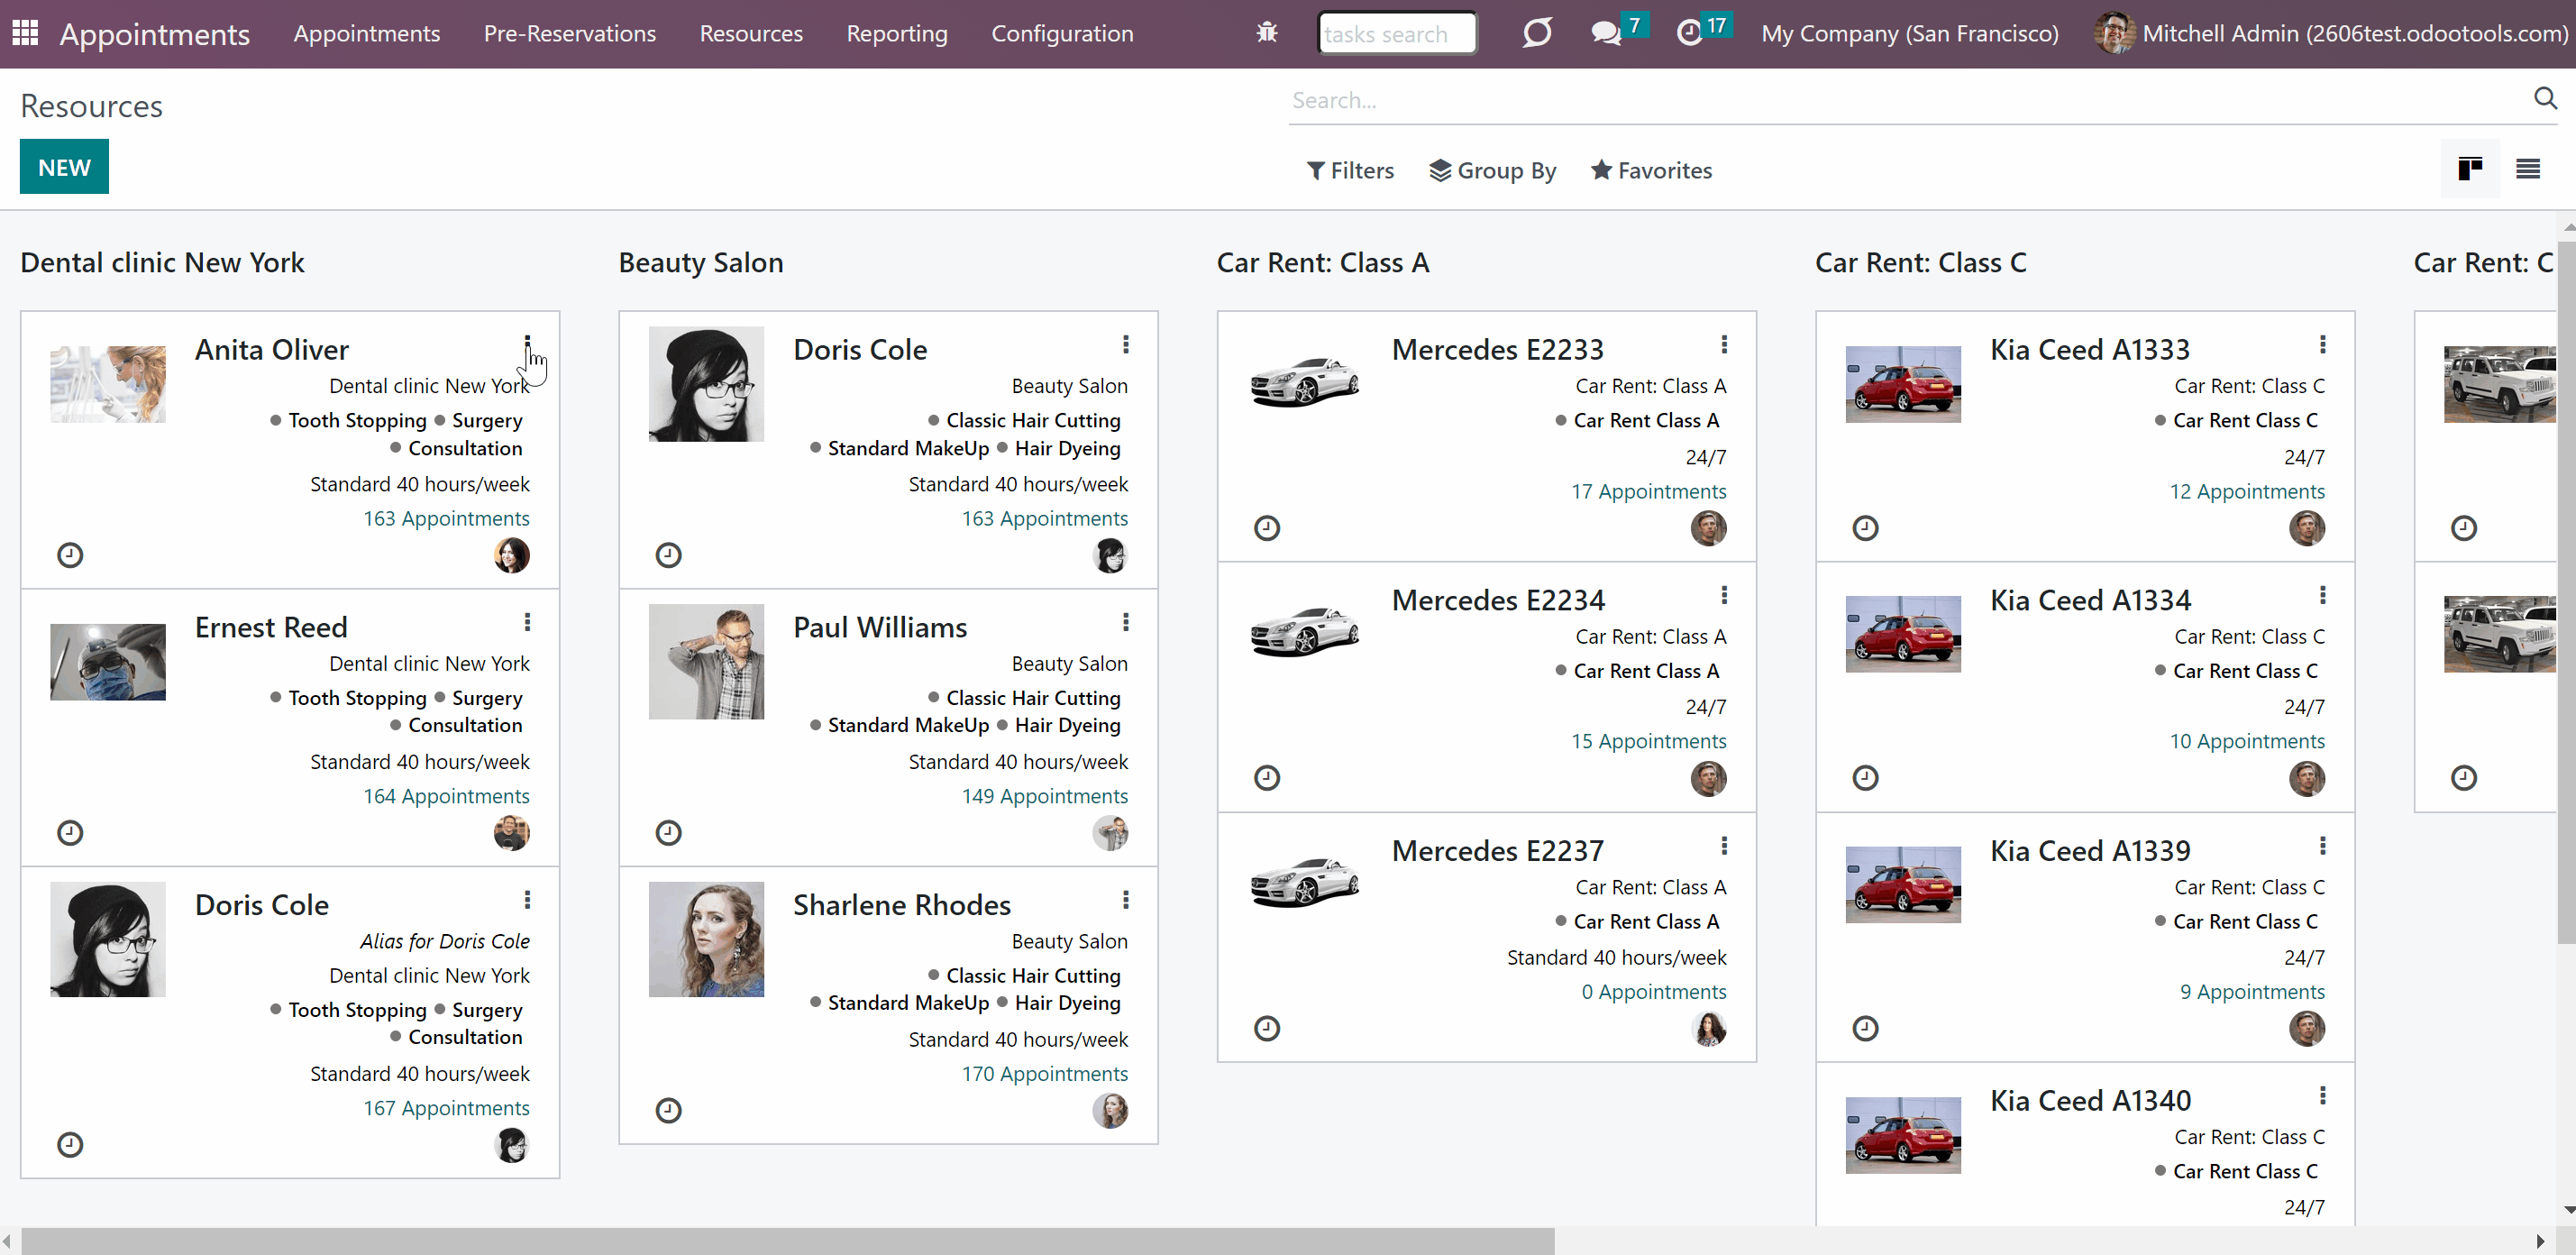Switch to Kanban view
The height and width of the screenshot is (1255, 2576).
[2470, 169]
